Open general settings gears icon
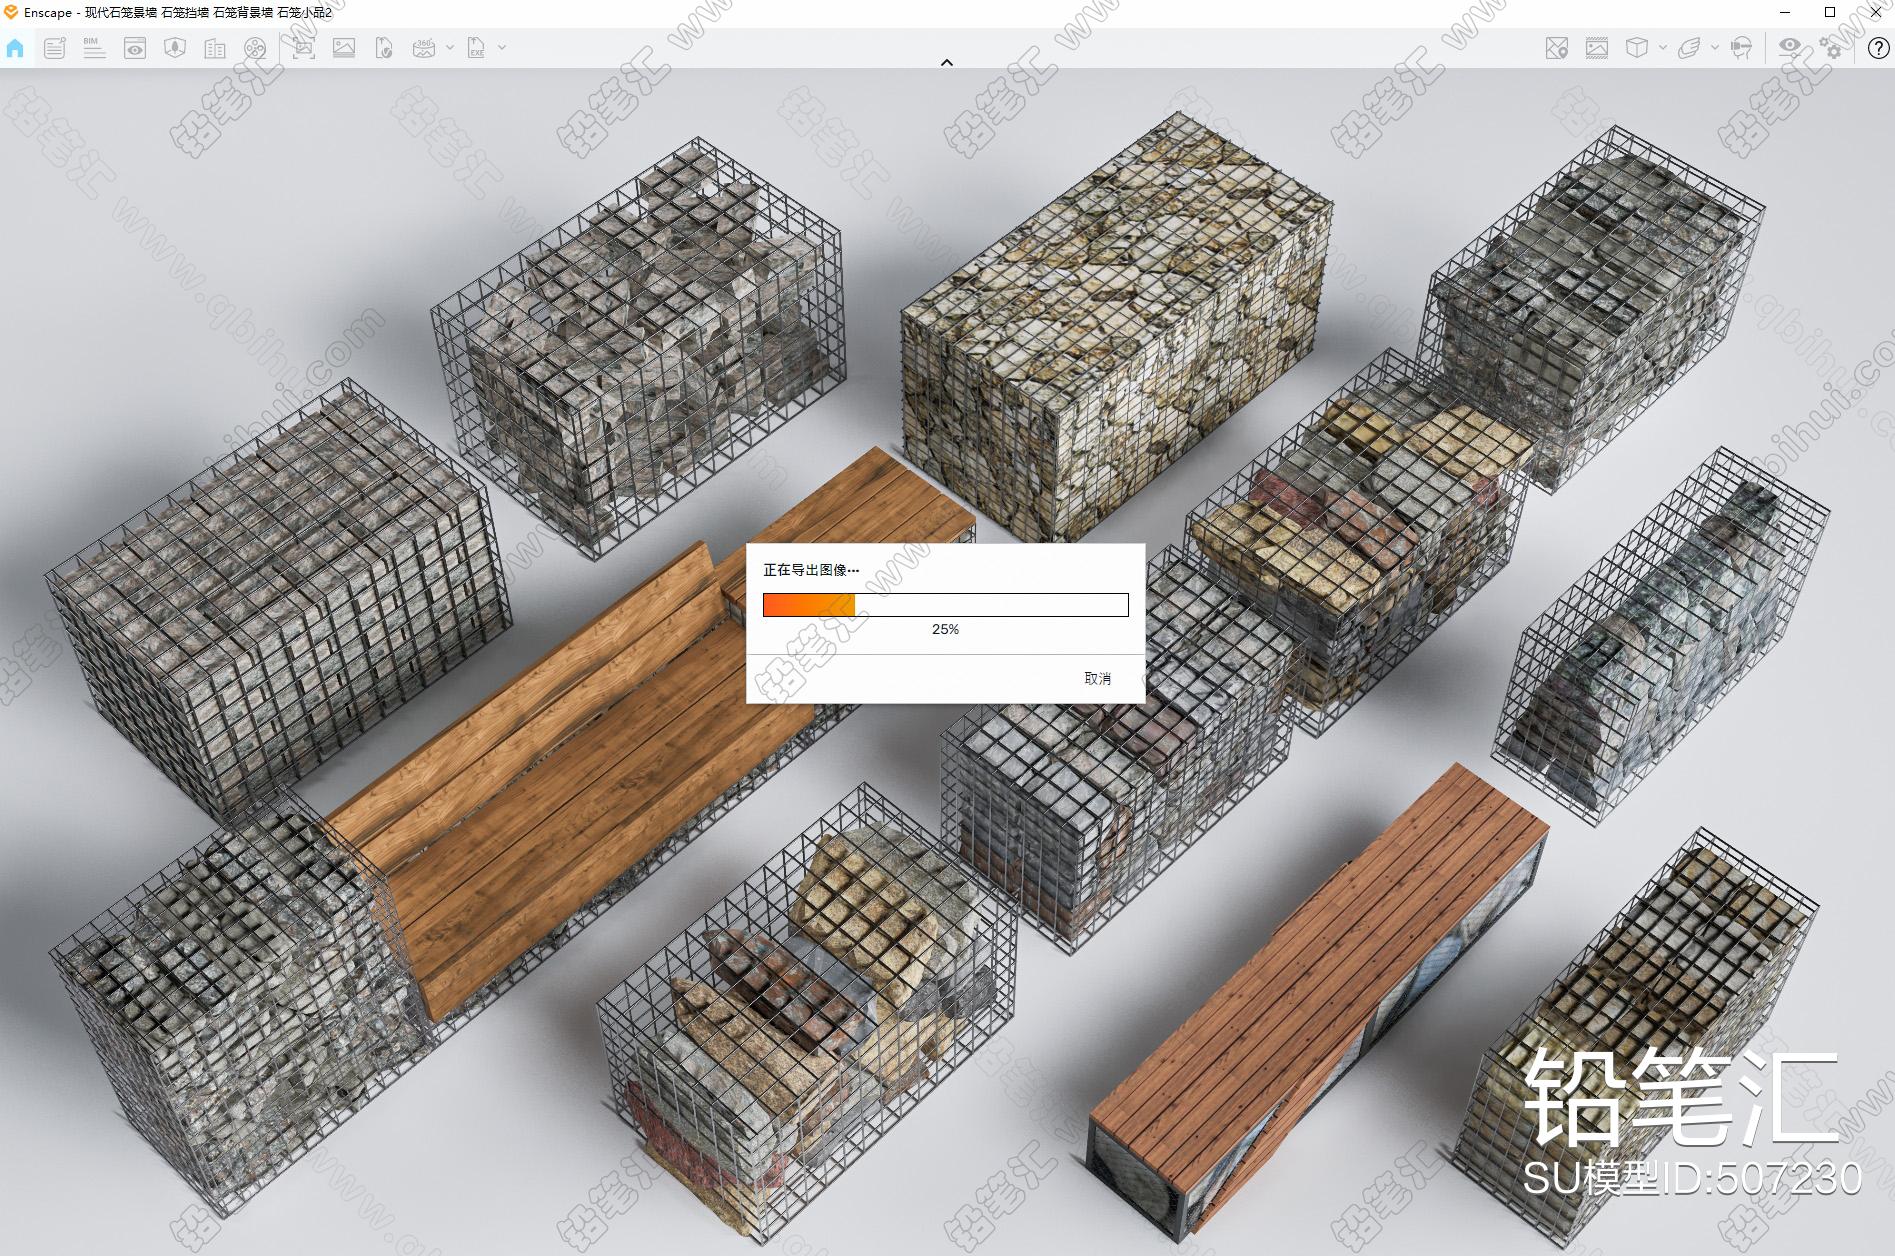Image resolution: width=1895 pixels, height=1256 pixels. [1831, 48]
